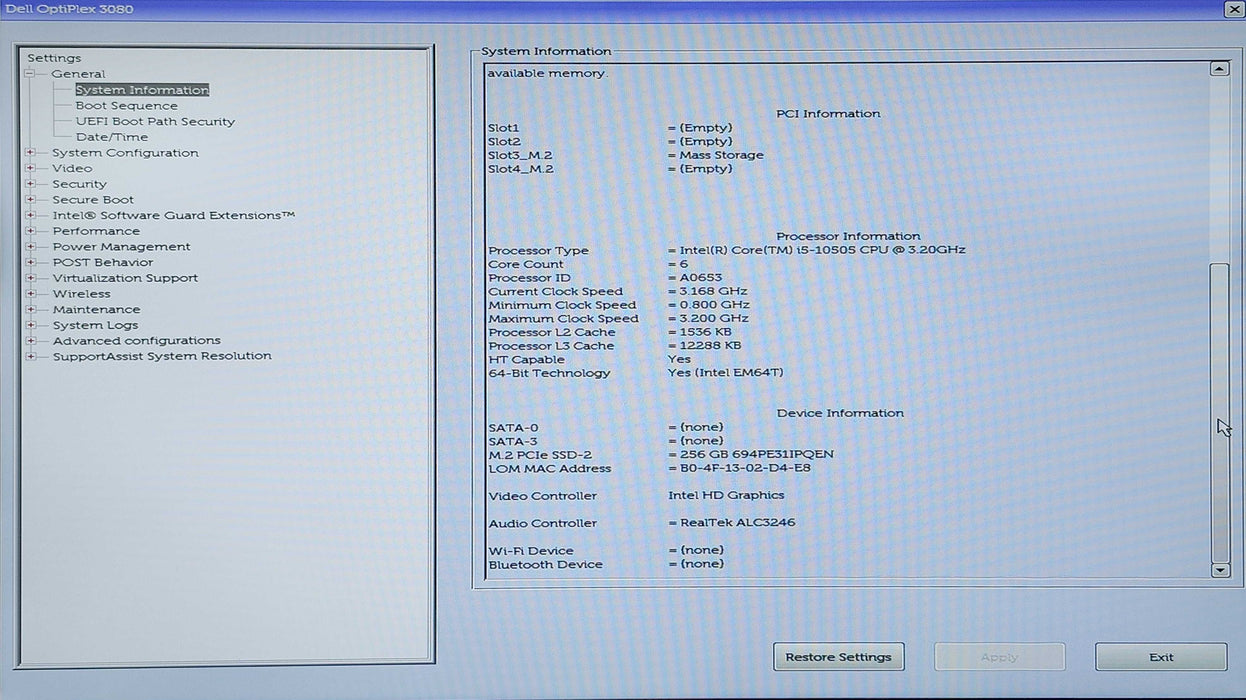The image size is (1246, 700).
Task: Select Wireless label
Action: (81, 294)
